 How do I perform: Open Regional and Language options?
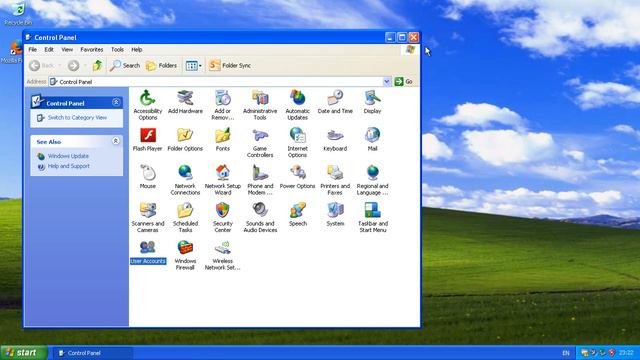[372, 180]
